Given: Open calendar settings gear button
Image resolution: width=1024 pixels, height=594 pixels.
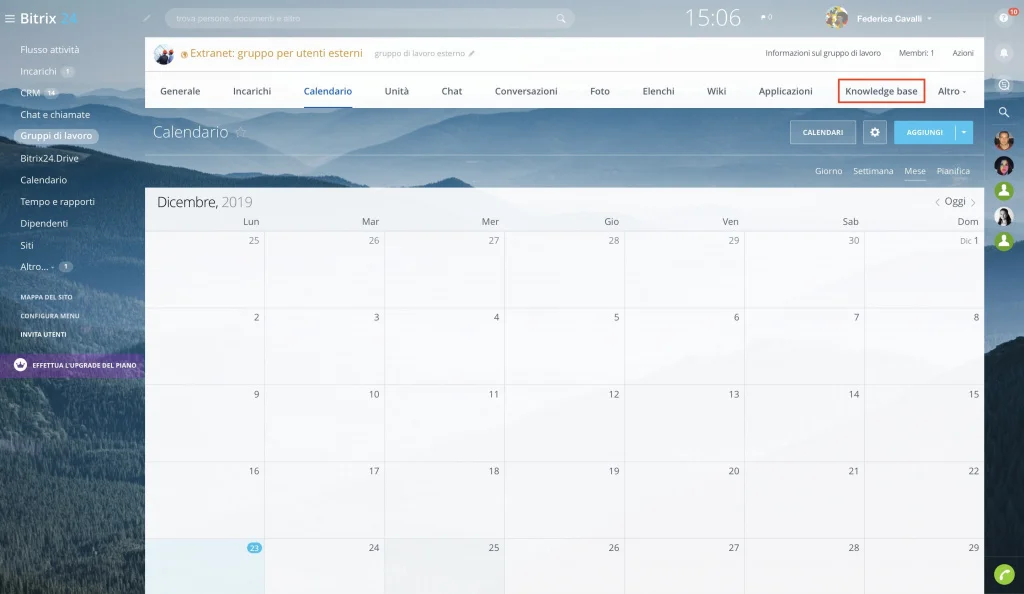Looking at the screenshot, I should point(874,132).
